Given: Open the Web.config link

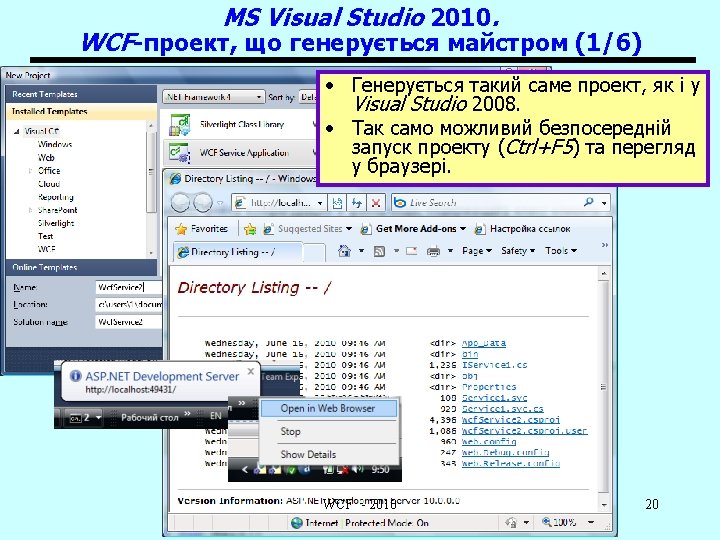Looking at the screenshot, I should [x=489, y=442].
